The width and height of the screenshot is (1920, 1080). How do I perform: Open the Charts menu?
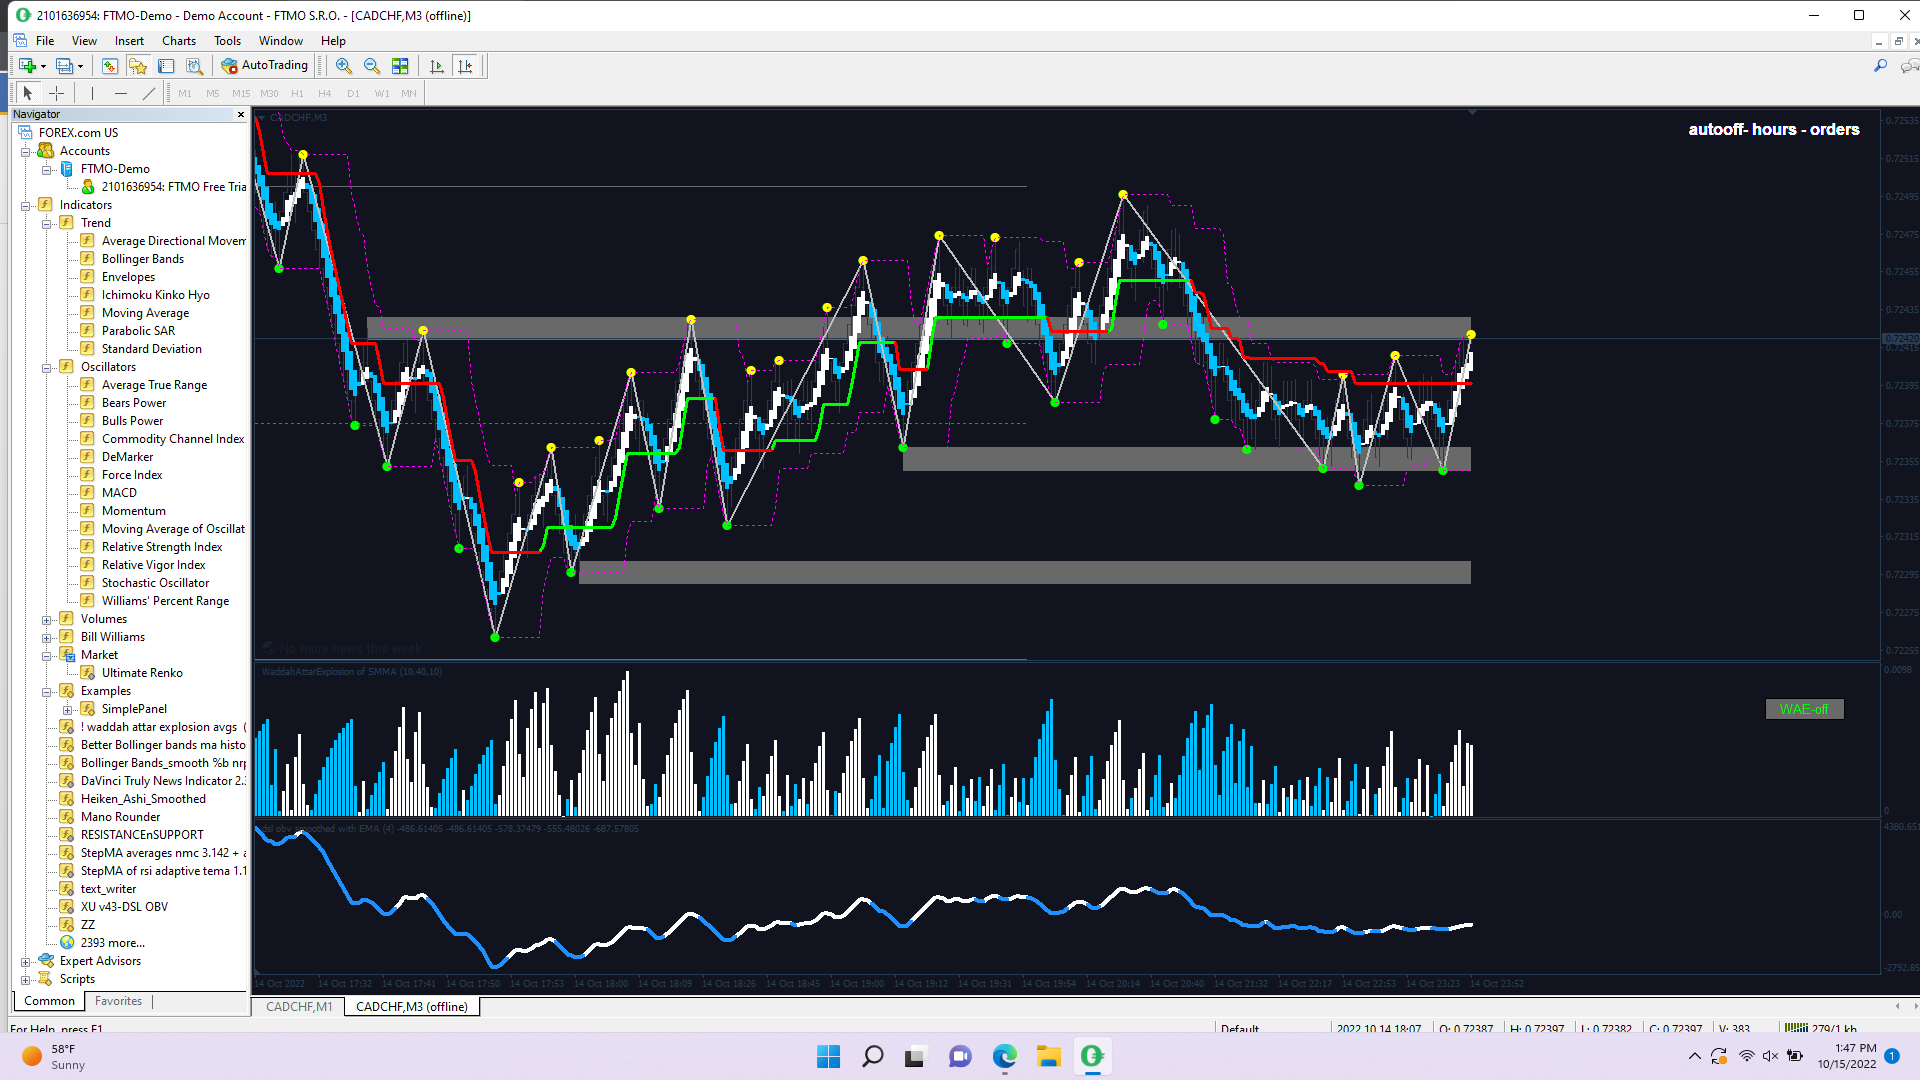(178, 41)
